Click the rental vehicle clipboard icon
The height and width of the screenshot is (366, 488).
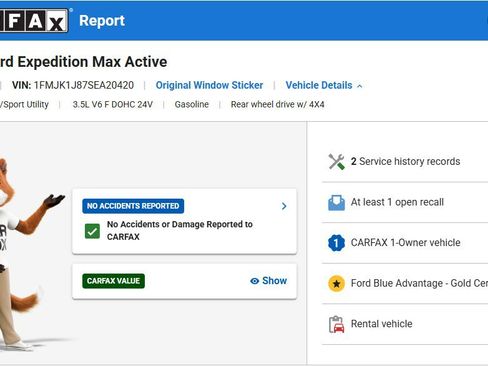[336, 324]
